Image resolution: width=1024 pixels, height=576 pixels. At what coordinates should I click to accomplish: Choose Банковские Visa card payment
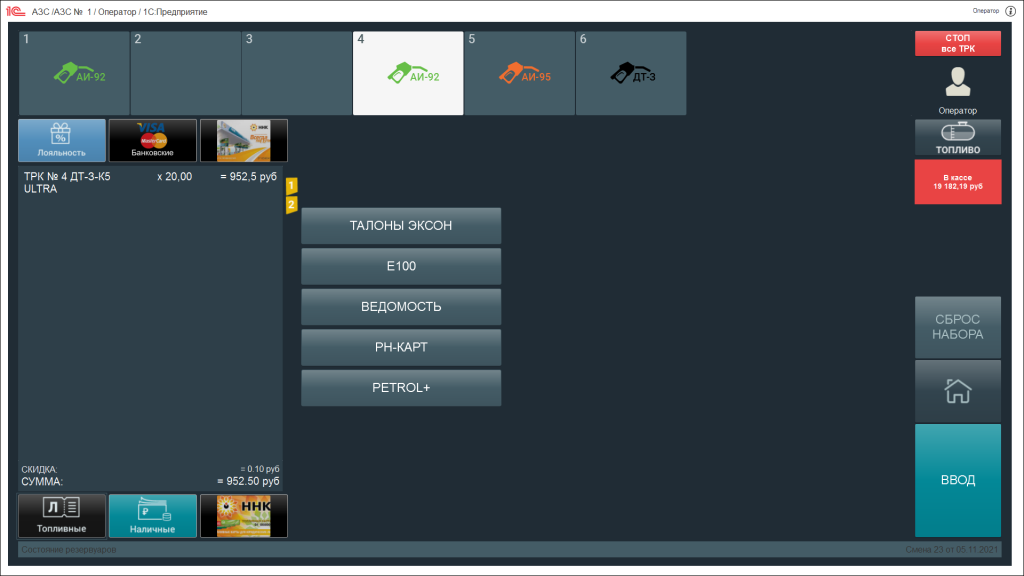(x=152, y=140)
